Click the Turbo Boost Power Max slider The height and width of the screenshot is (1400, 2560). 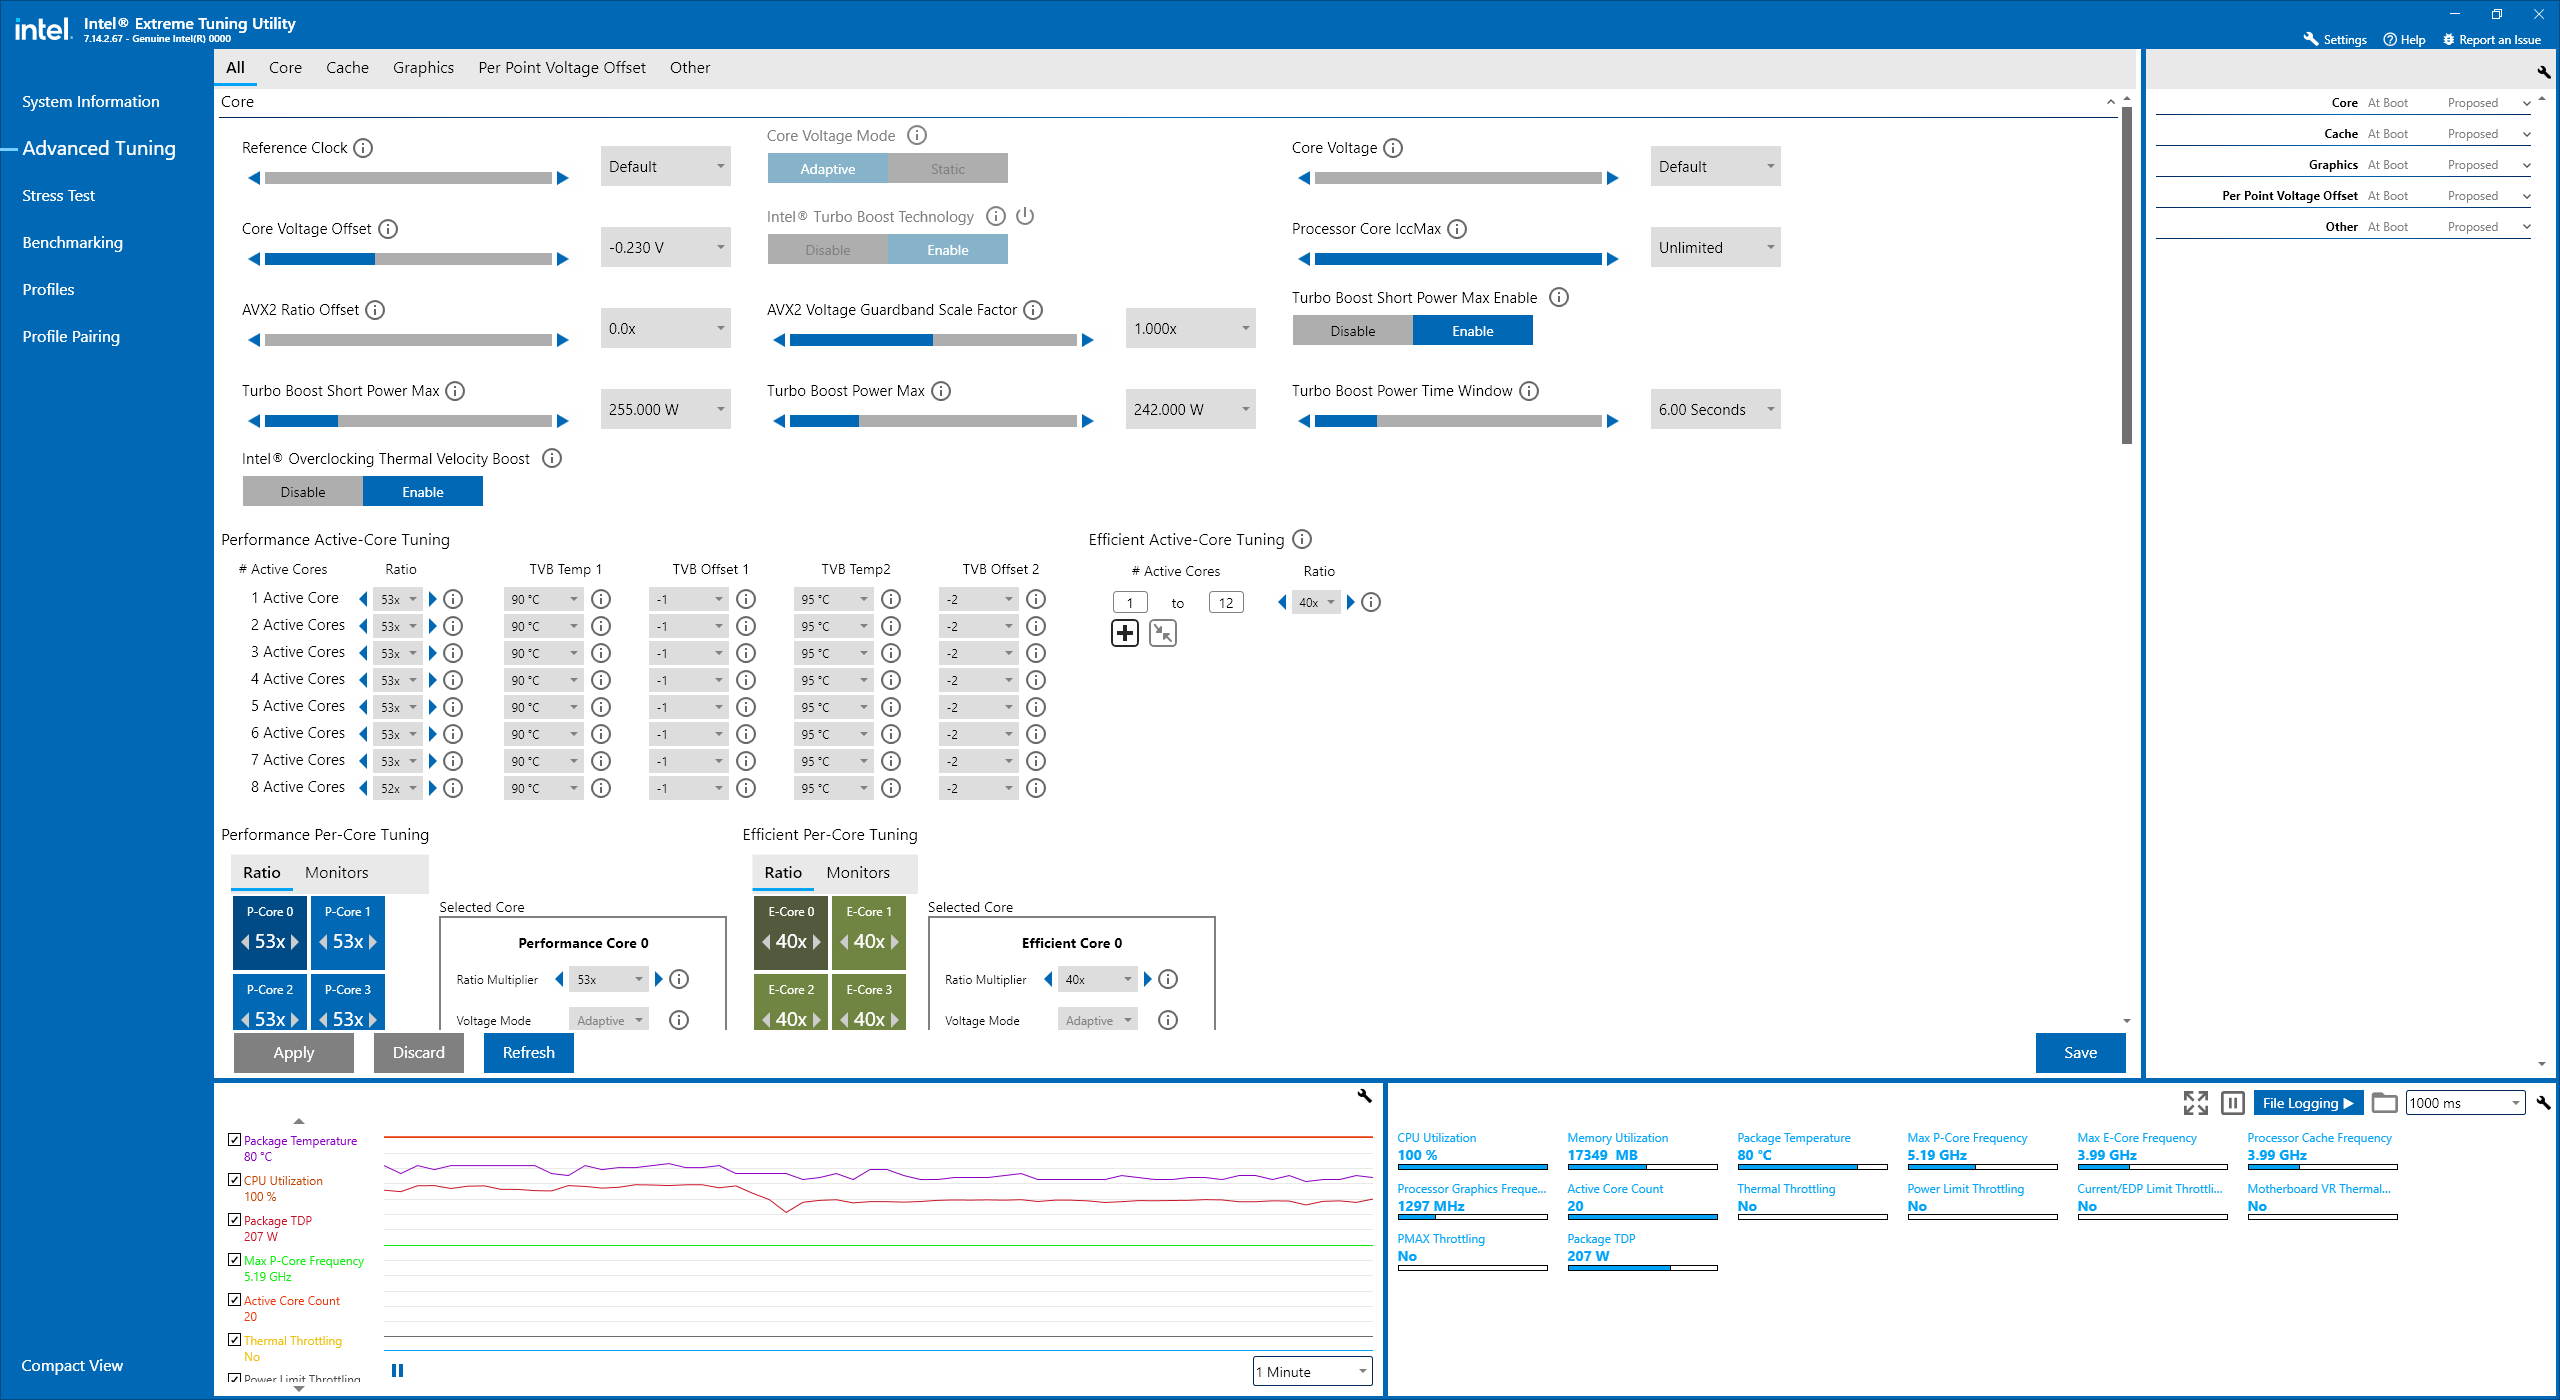coord(933,422)
